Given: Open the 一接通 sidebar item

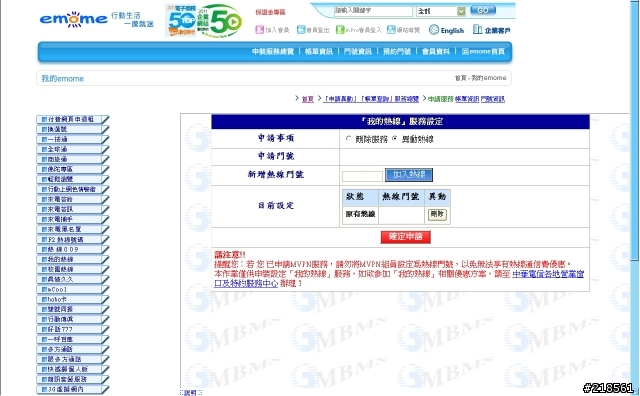Looking at the screenshot, I should (73, 139).
